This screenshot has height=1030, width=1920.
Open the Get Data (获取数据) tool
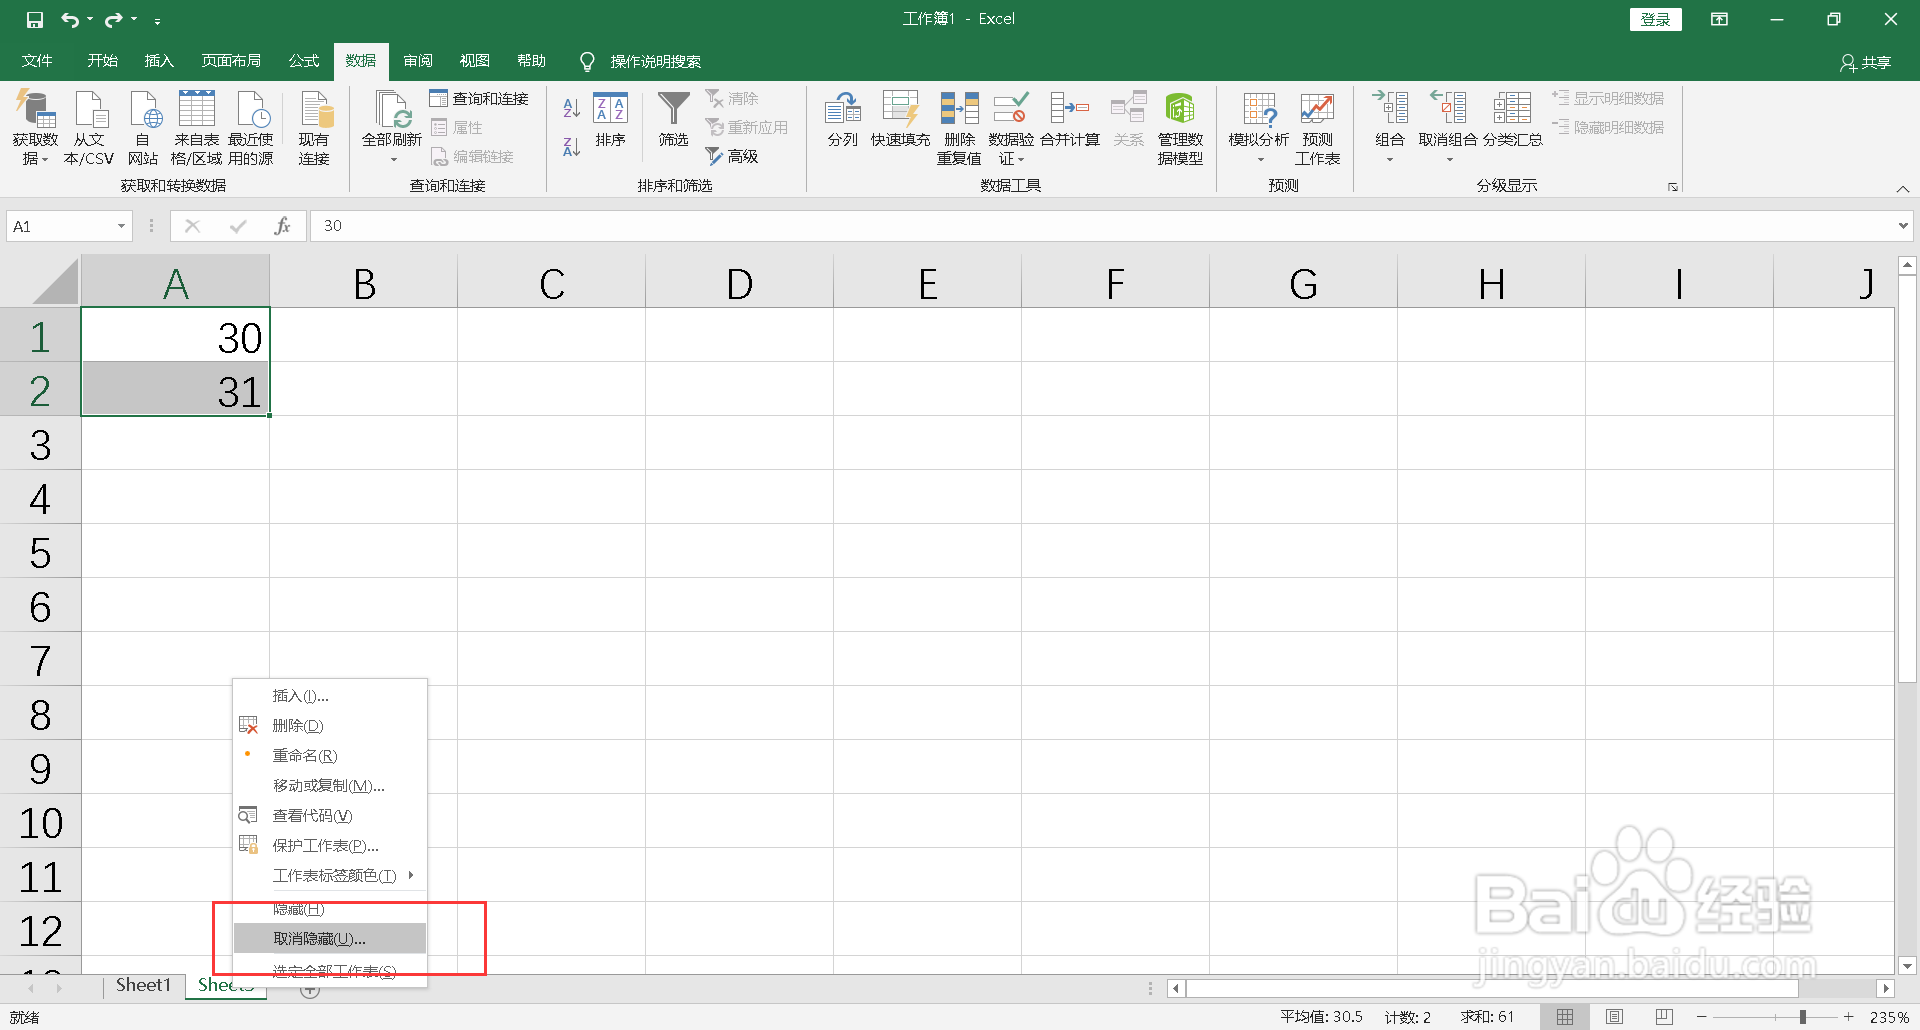coord(35,128)
